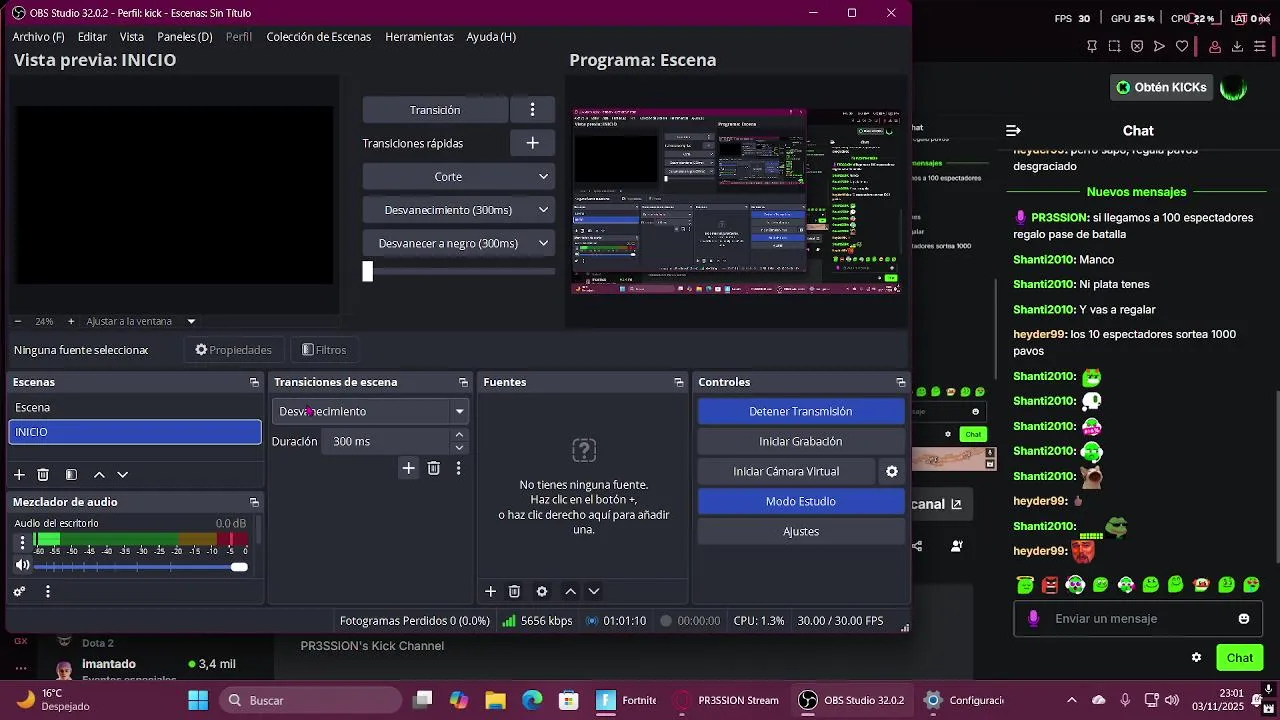Open emoji picker in Kick chat input

click(1244, 619)
